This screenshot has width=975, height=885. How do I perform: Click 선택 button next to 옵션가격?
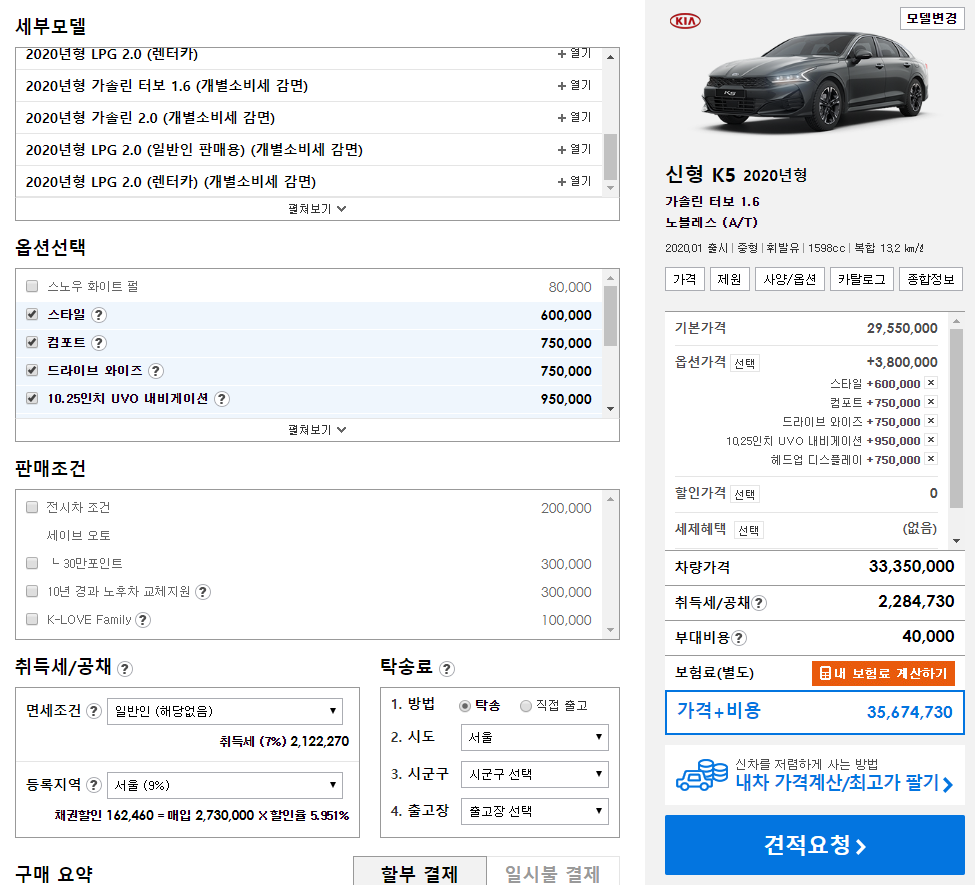pos(744,363)
